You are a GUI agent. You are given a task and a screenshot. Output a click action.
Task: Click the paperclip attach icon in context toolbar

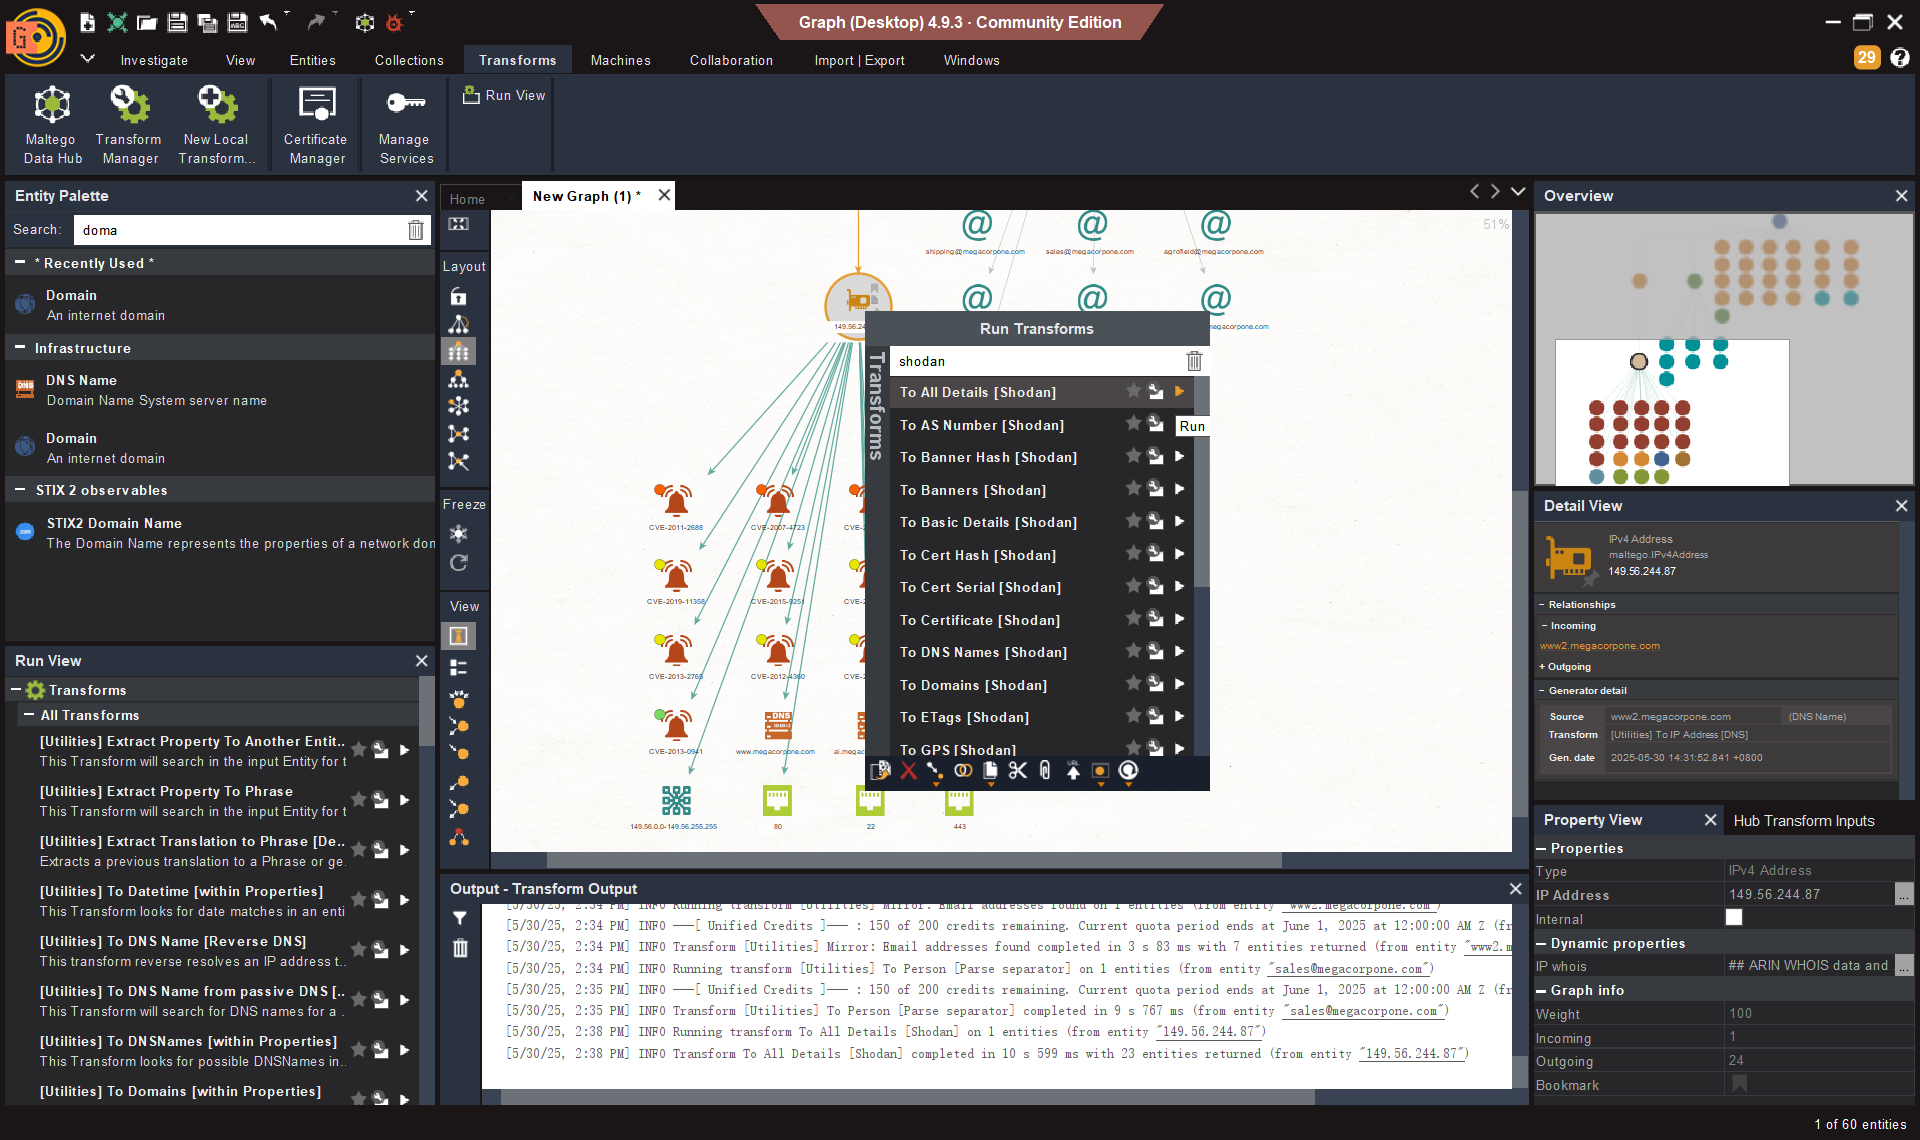click(x=1045, y=771)
